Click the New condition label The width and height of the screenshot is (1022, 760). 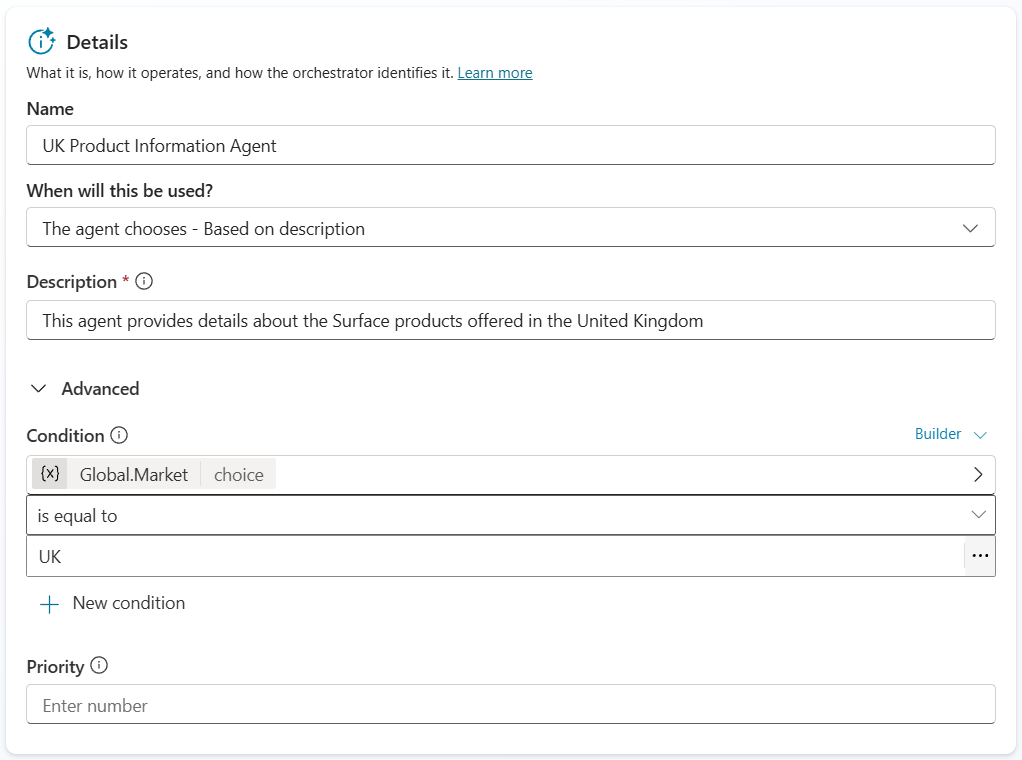click(x=128, y=603)
